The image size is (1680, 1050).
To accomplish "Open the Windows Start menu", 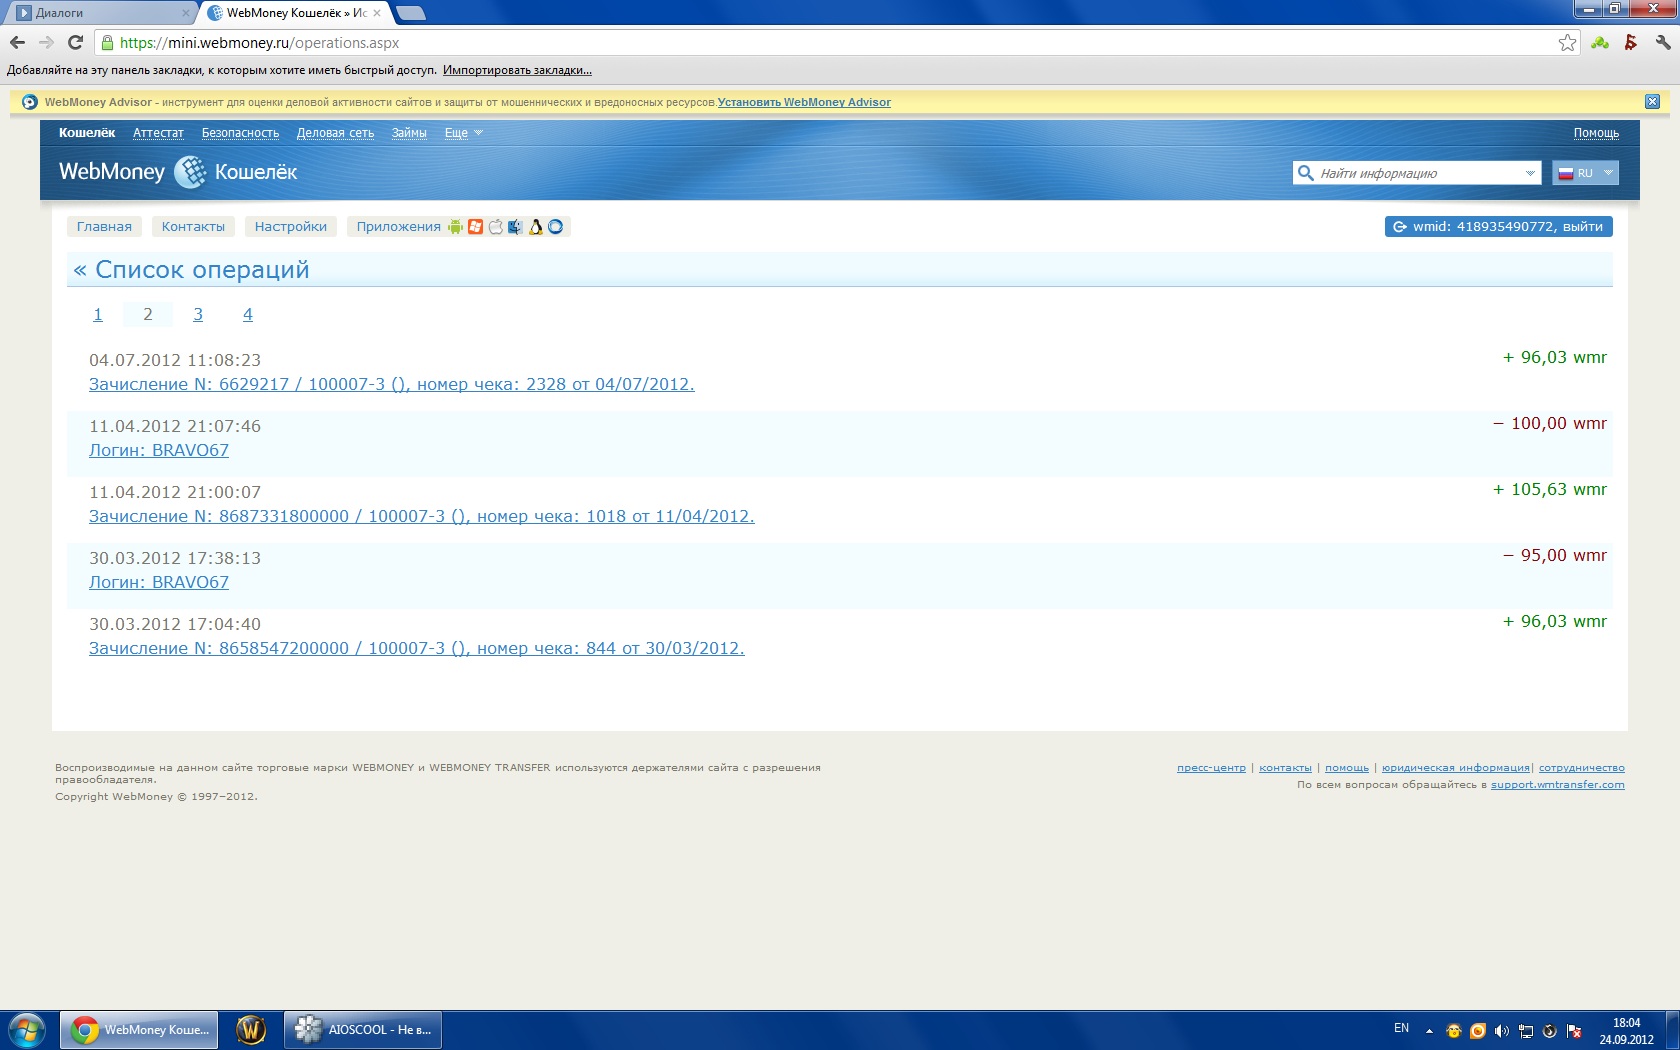I will point(27,1030).
